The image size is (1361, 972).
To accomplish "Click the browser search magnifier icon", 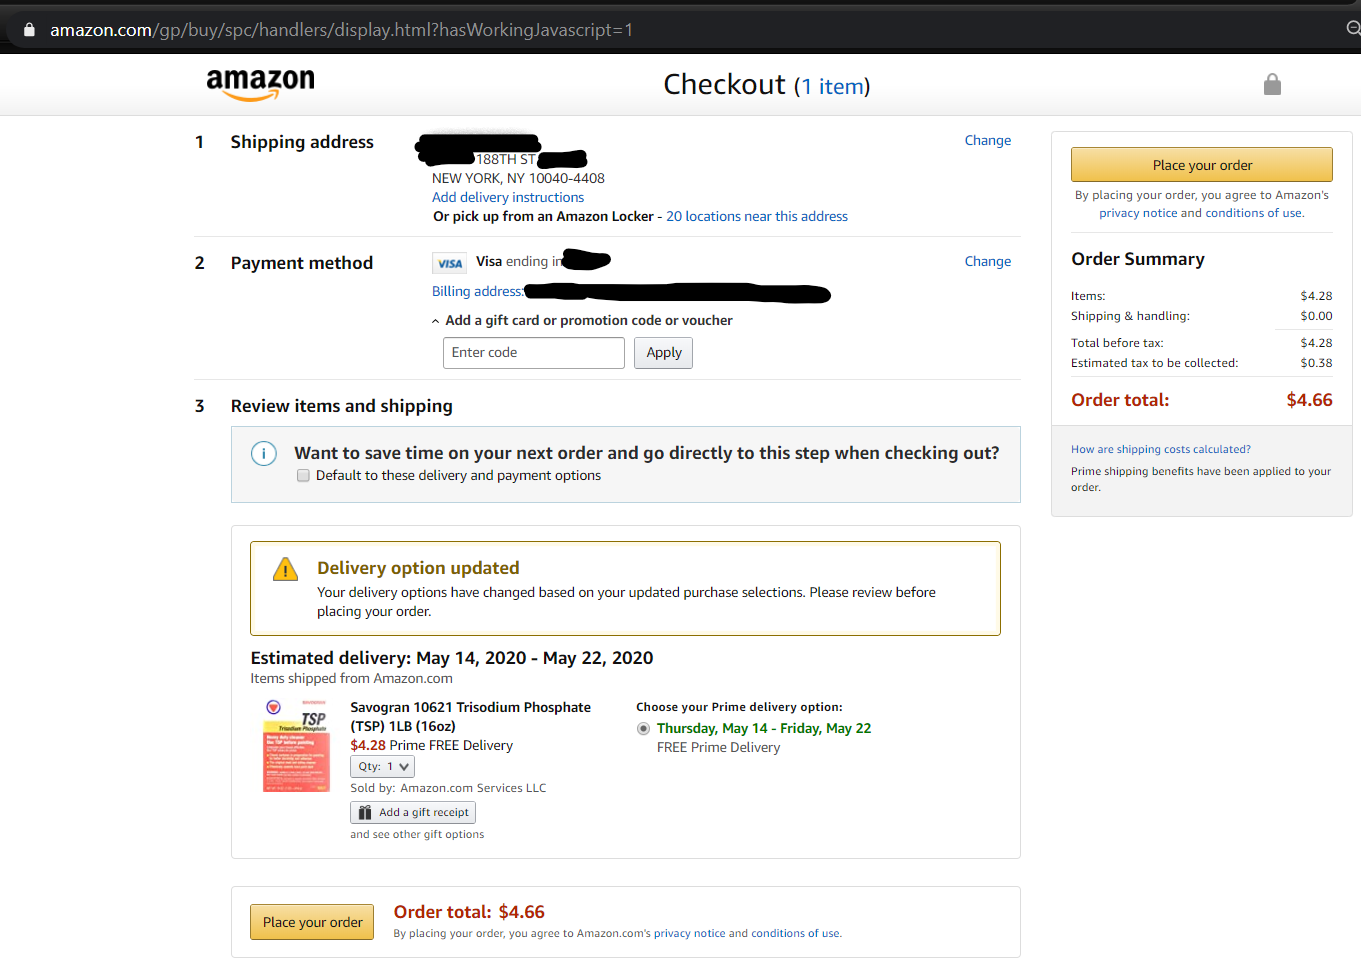I will pos(1353,28).
